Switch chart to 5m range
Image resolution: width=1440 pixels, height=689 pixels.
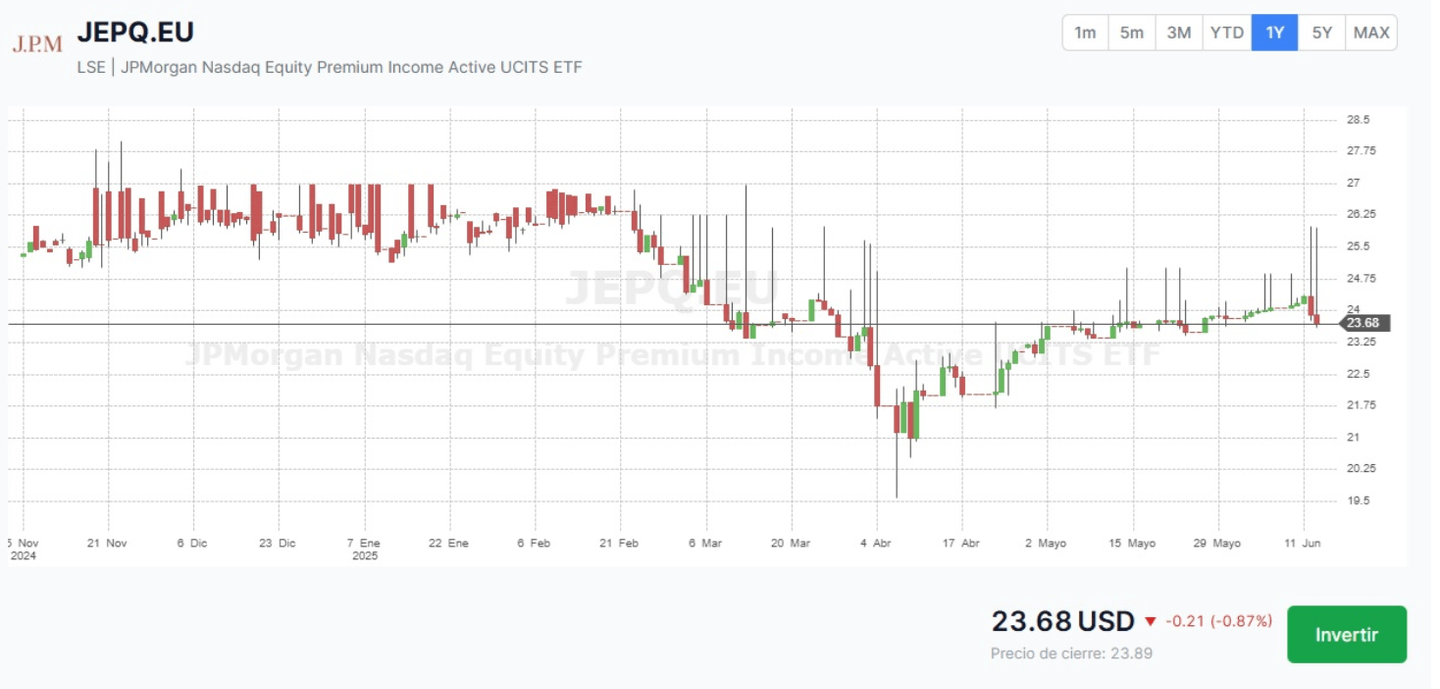point(1131,33)
